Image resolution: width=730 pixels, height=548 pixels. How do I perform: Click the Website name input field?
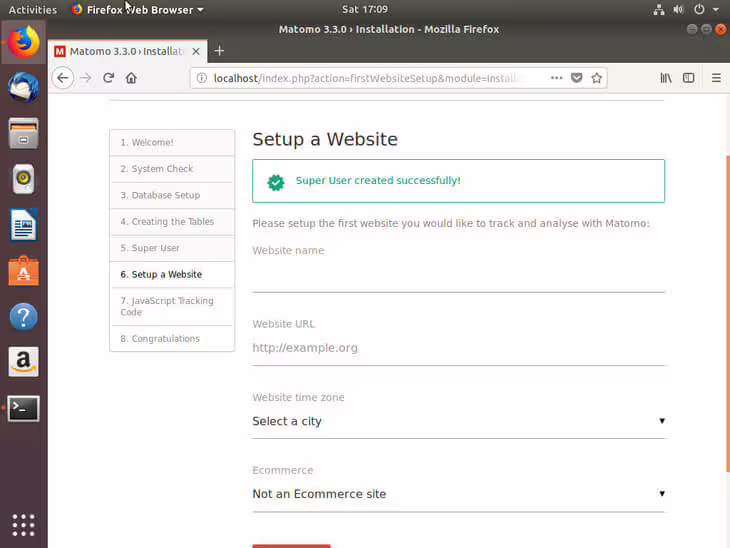click(459, 277)
